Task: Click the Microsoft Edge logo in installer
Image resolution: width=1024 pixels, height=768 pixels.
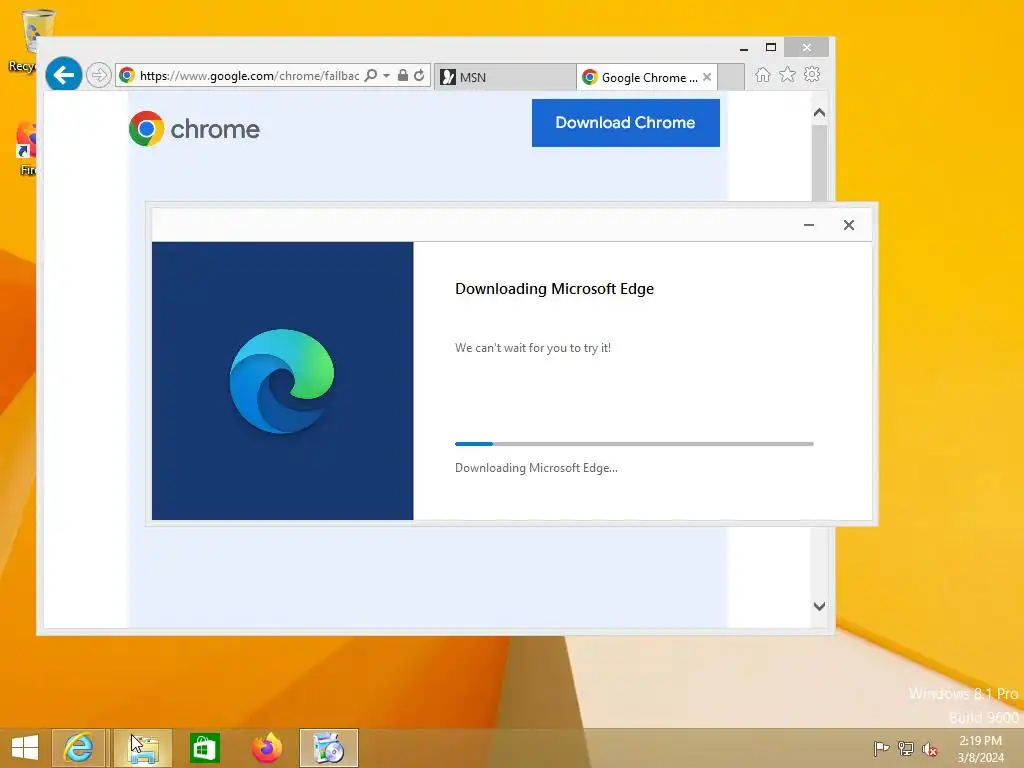Action: click(281, 381)
